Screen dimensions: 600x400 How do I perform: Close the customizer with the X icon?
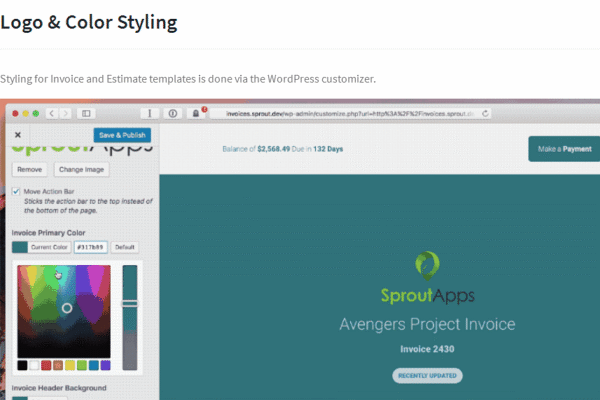17,135
